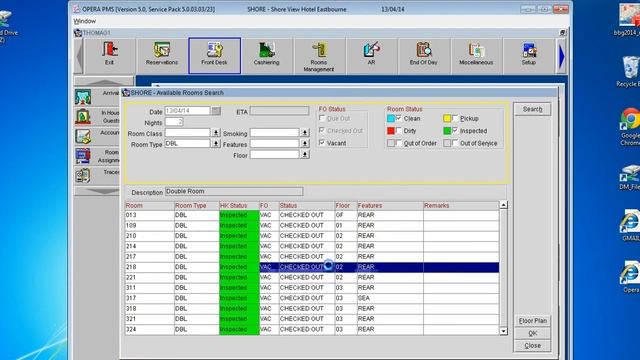Select room 109 in the list
Screen dimensions: 640x360
(312, 225)
